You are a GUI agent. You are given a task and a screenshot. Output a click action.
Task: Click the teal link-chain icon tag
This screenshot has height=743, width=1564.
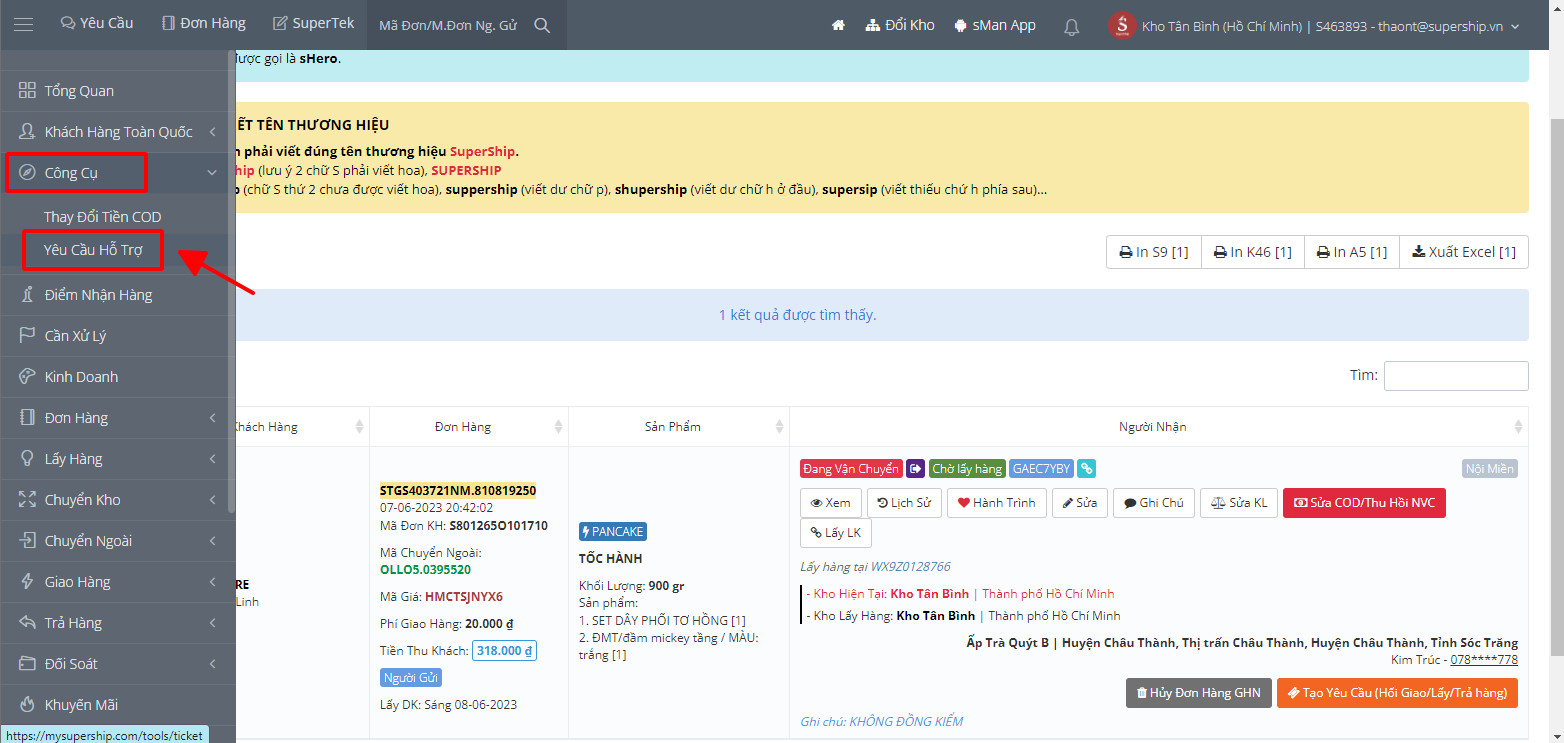tap(1087, 469)
